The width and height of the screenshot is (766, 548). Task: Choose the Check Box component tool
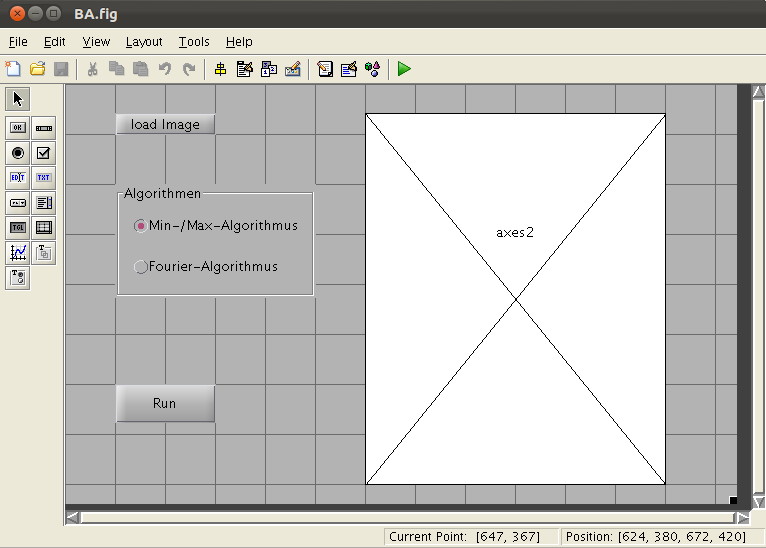44,153
